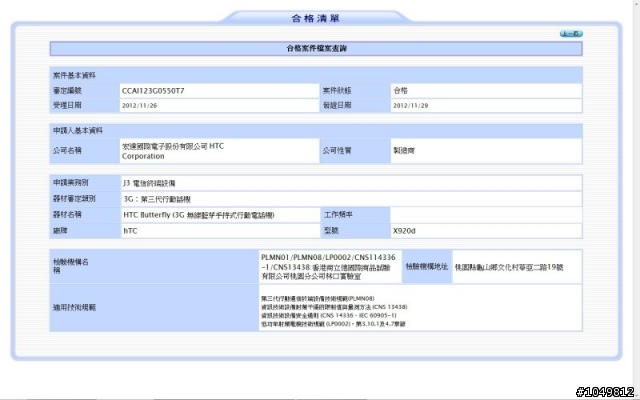Click the 3G equipment category value
640x400 pixels.
pos(157,199)
